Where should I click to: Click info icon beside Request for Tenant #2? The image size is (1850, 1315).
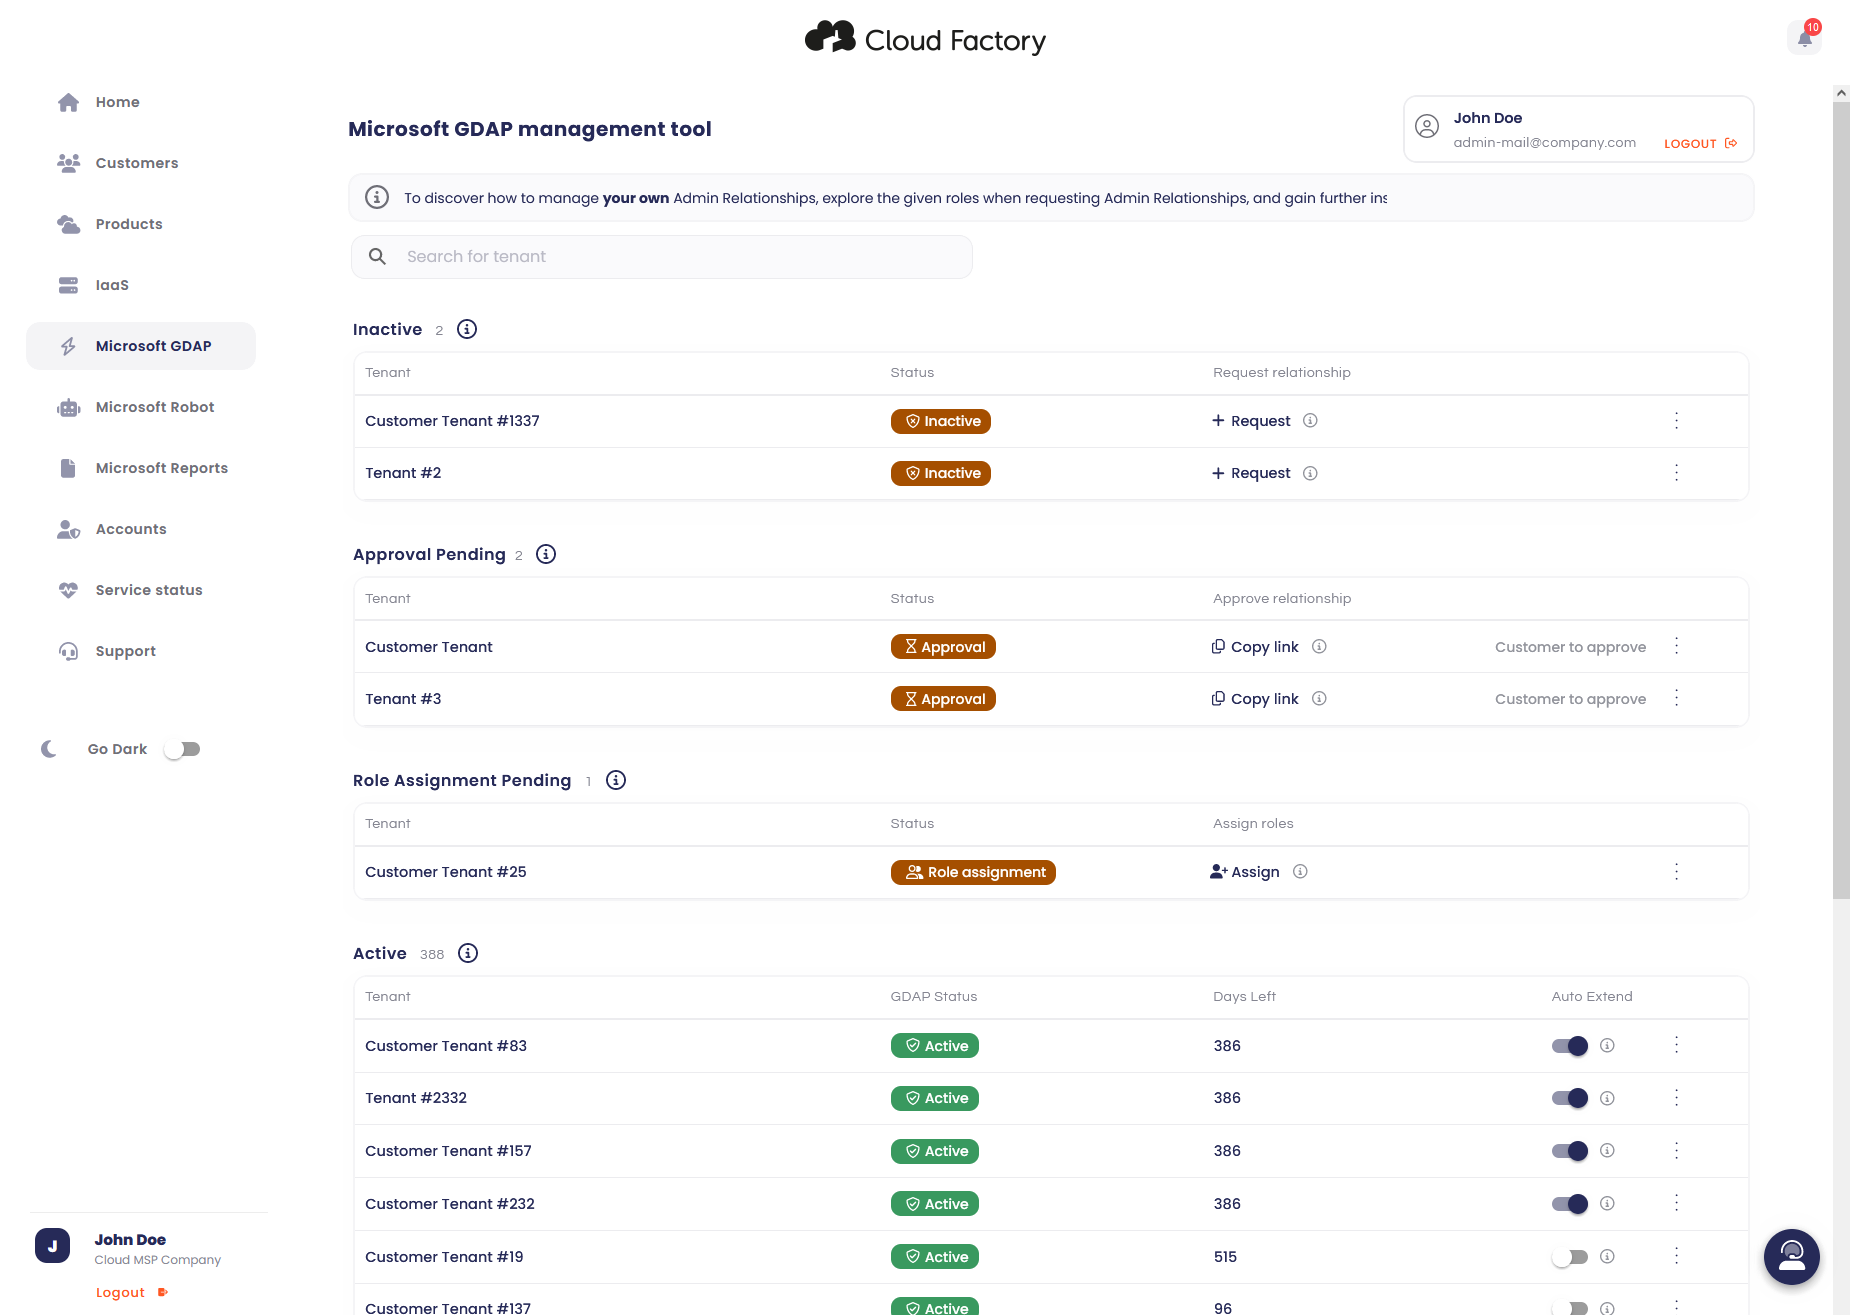[1310, 473]
